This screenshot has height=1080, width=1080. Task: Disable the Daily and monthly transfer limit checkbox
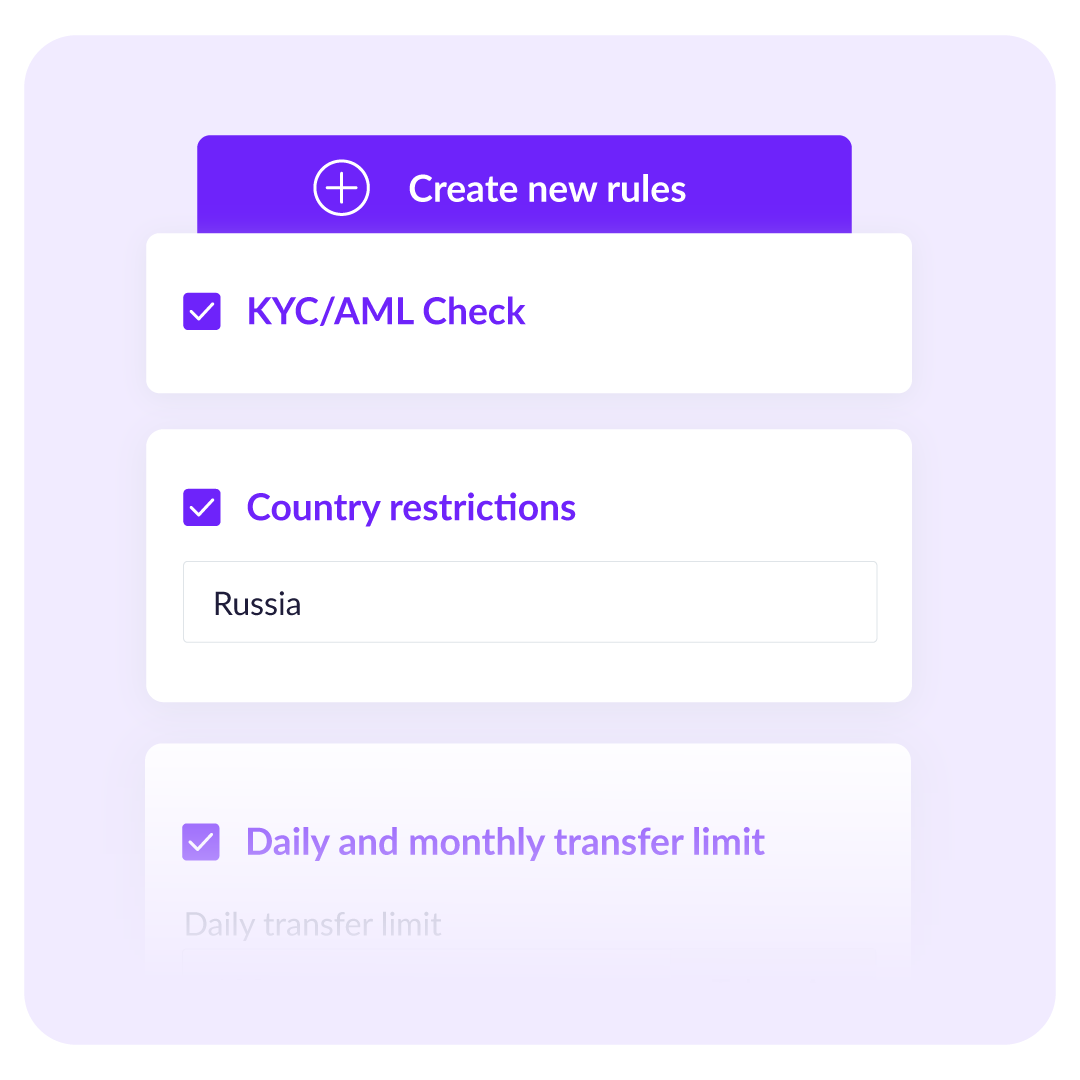click(x=201, y=842)
